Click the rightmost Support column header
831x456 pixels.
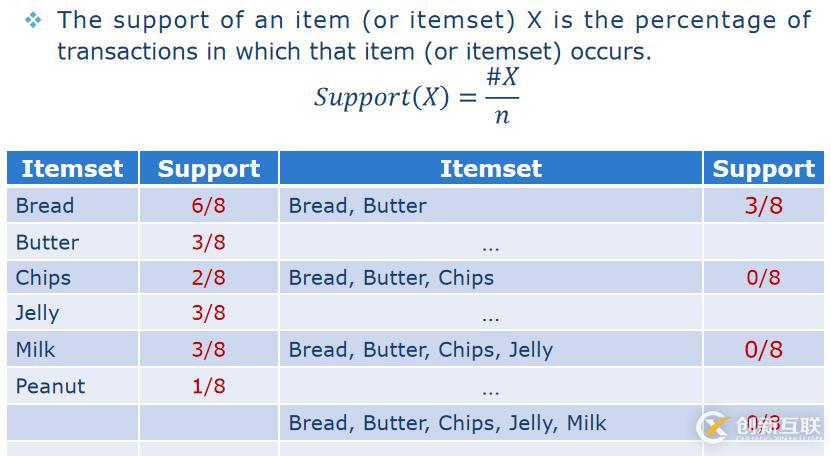763,169
